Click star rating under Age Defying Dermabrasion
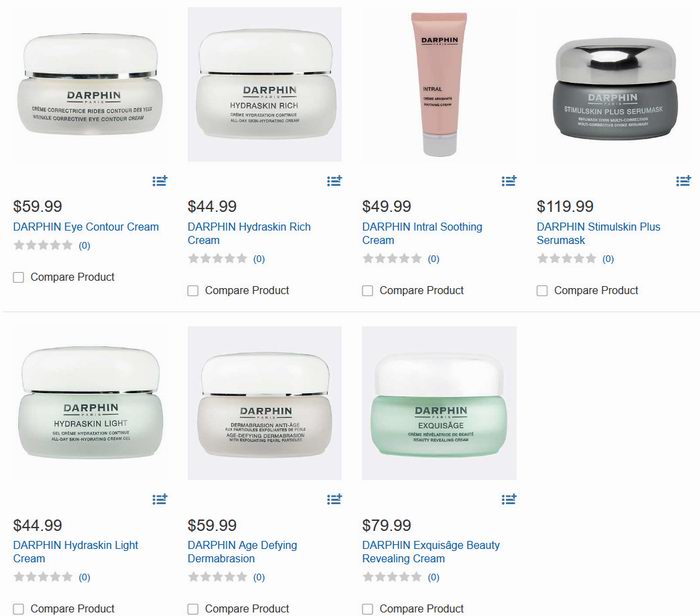Image resolution: width=700 pixels, height=616 pixels. [x=217, y=577]
